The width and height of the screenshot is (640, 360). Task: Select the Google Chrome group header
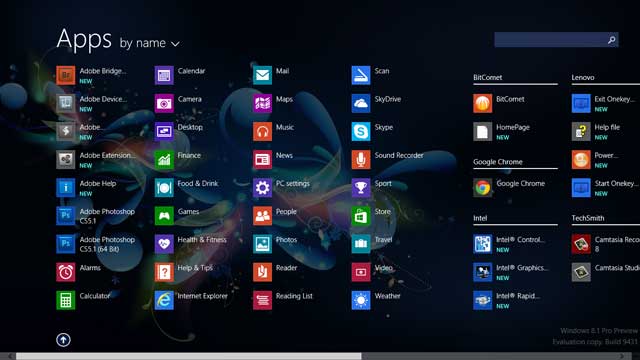[x=498, y=162]
